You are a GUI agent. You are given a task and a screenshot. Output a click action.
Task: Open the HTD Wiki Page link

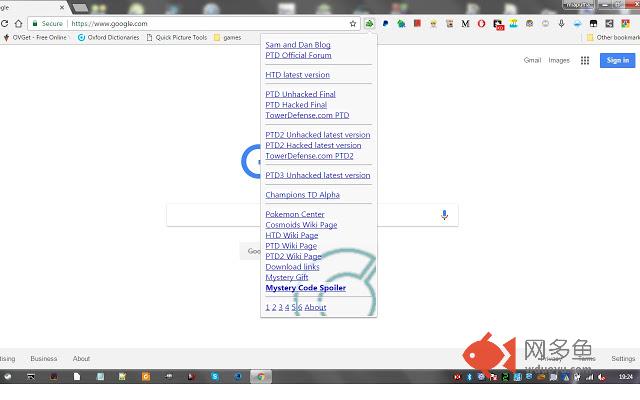tap(291, 236)
